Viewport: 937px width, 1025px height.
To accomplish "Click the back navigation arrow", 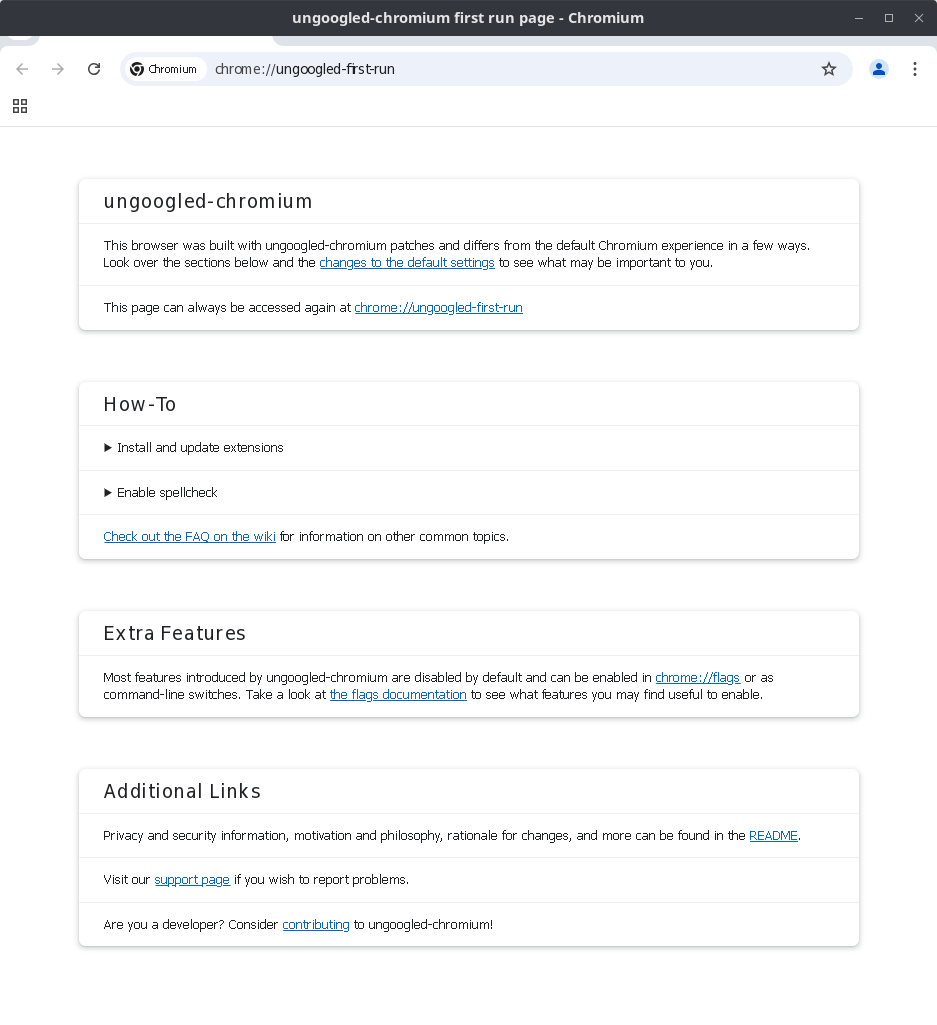I will (x=22, y=69).
